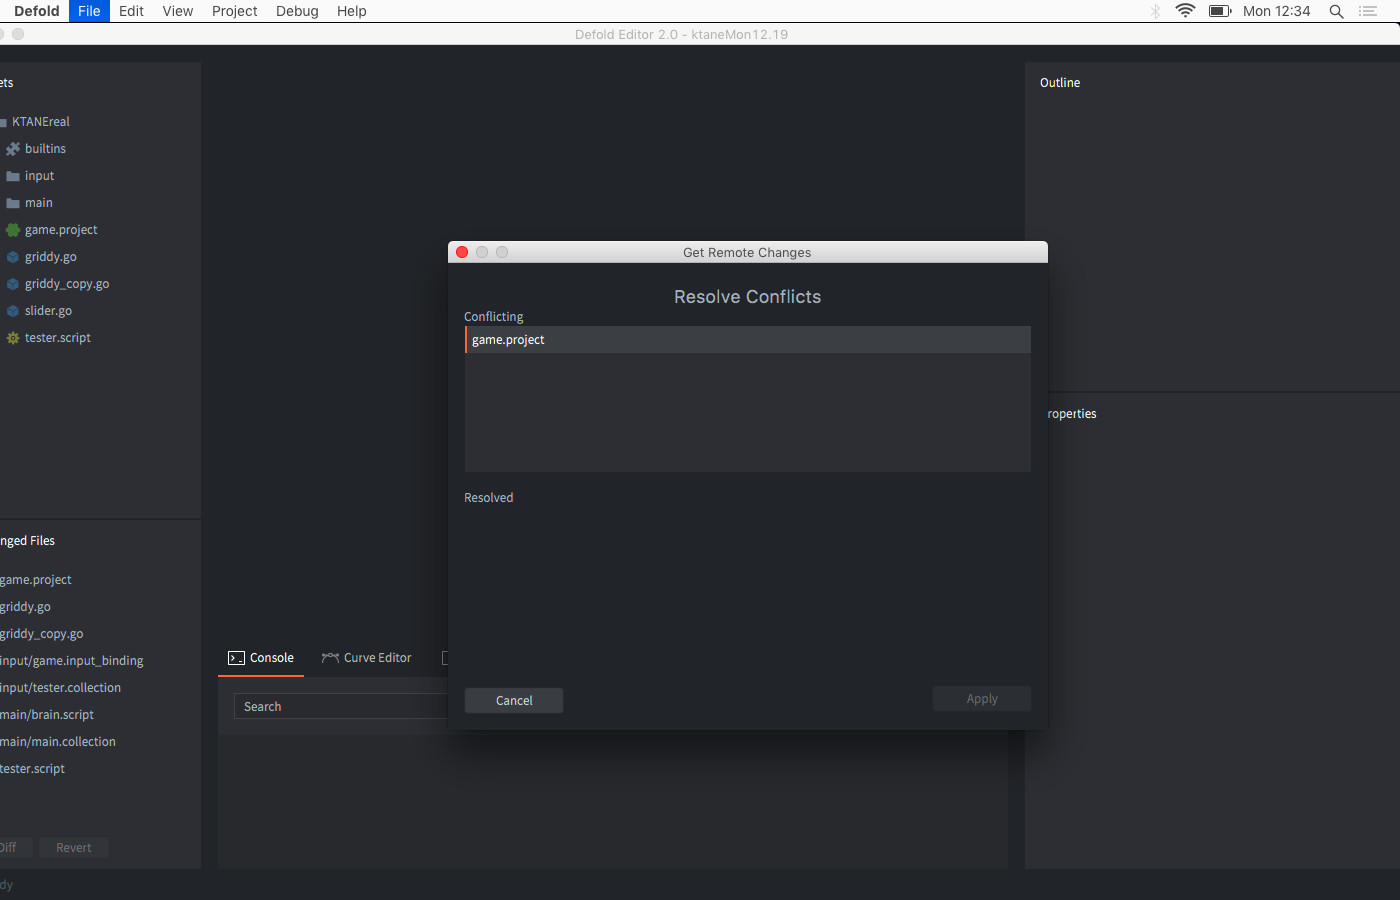Select input/tester.collection in Changed Files

61,688
